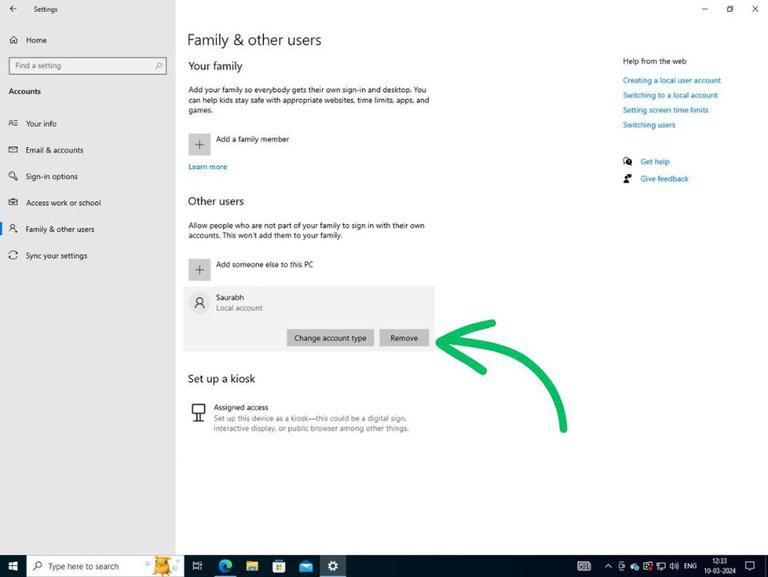Open the Learn more link
The width and height of the screenshot is (768, 577).
(x=208, y=167)
